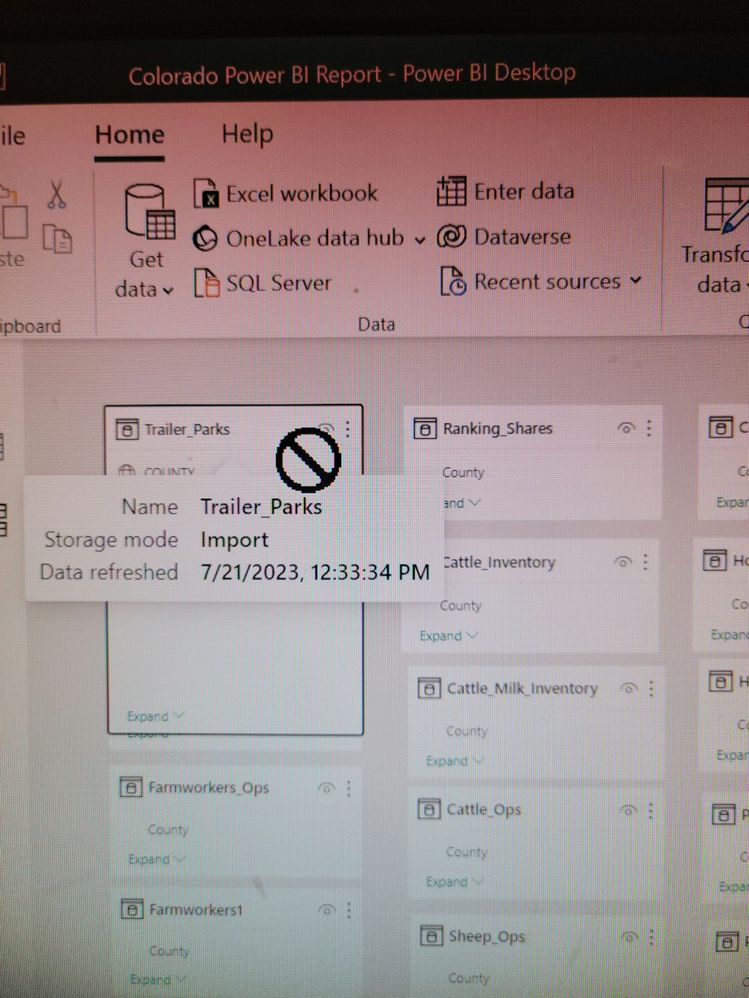Image resolution: width=749 pixels, height=998 pixels.
Task: Open Cattle_Ops more options menu
Action: click(650, 810)
